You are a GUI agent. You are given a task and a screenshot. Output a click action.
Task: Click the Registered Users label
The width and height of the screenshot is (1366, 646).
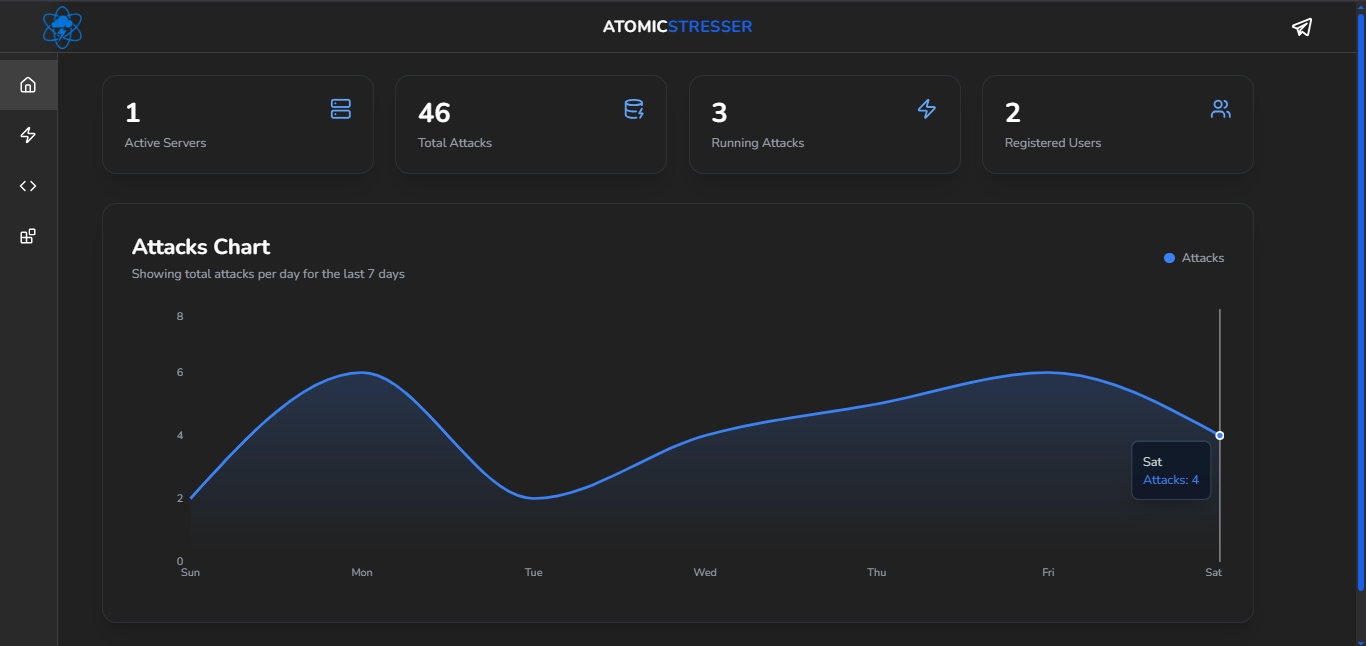pos(1053,143)
